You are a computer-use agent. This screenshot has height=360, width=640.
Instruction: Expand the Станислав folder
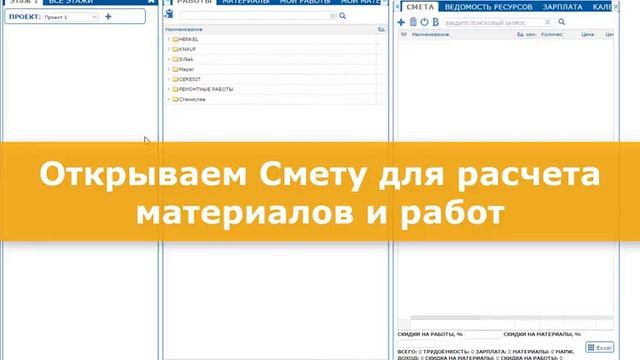(169, 99)
